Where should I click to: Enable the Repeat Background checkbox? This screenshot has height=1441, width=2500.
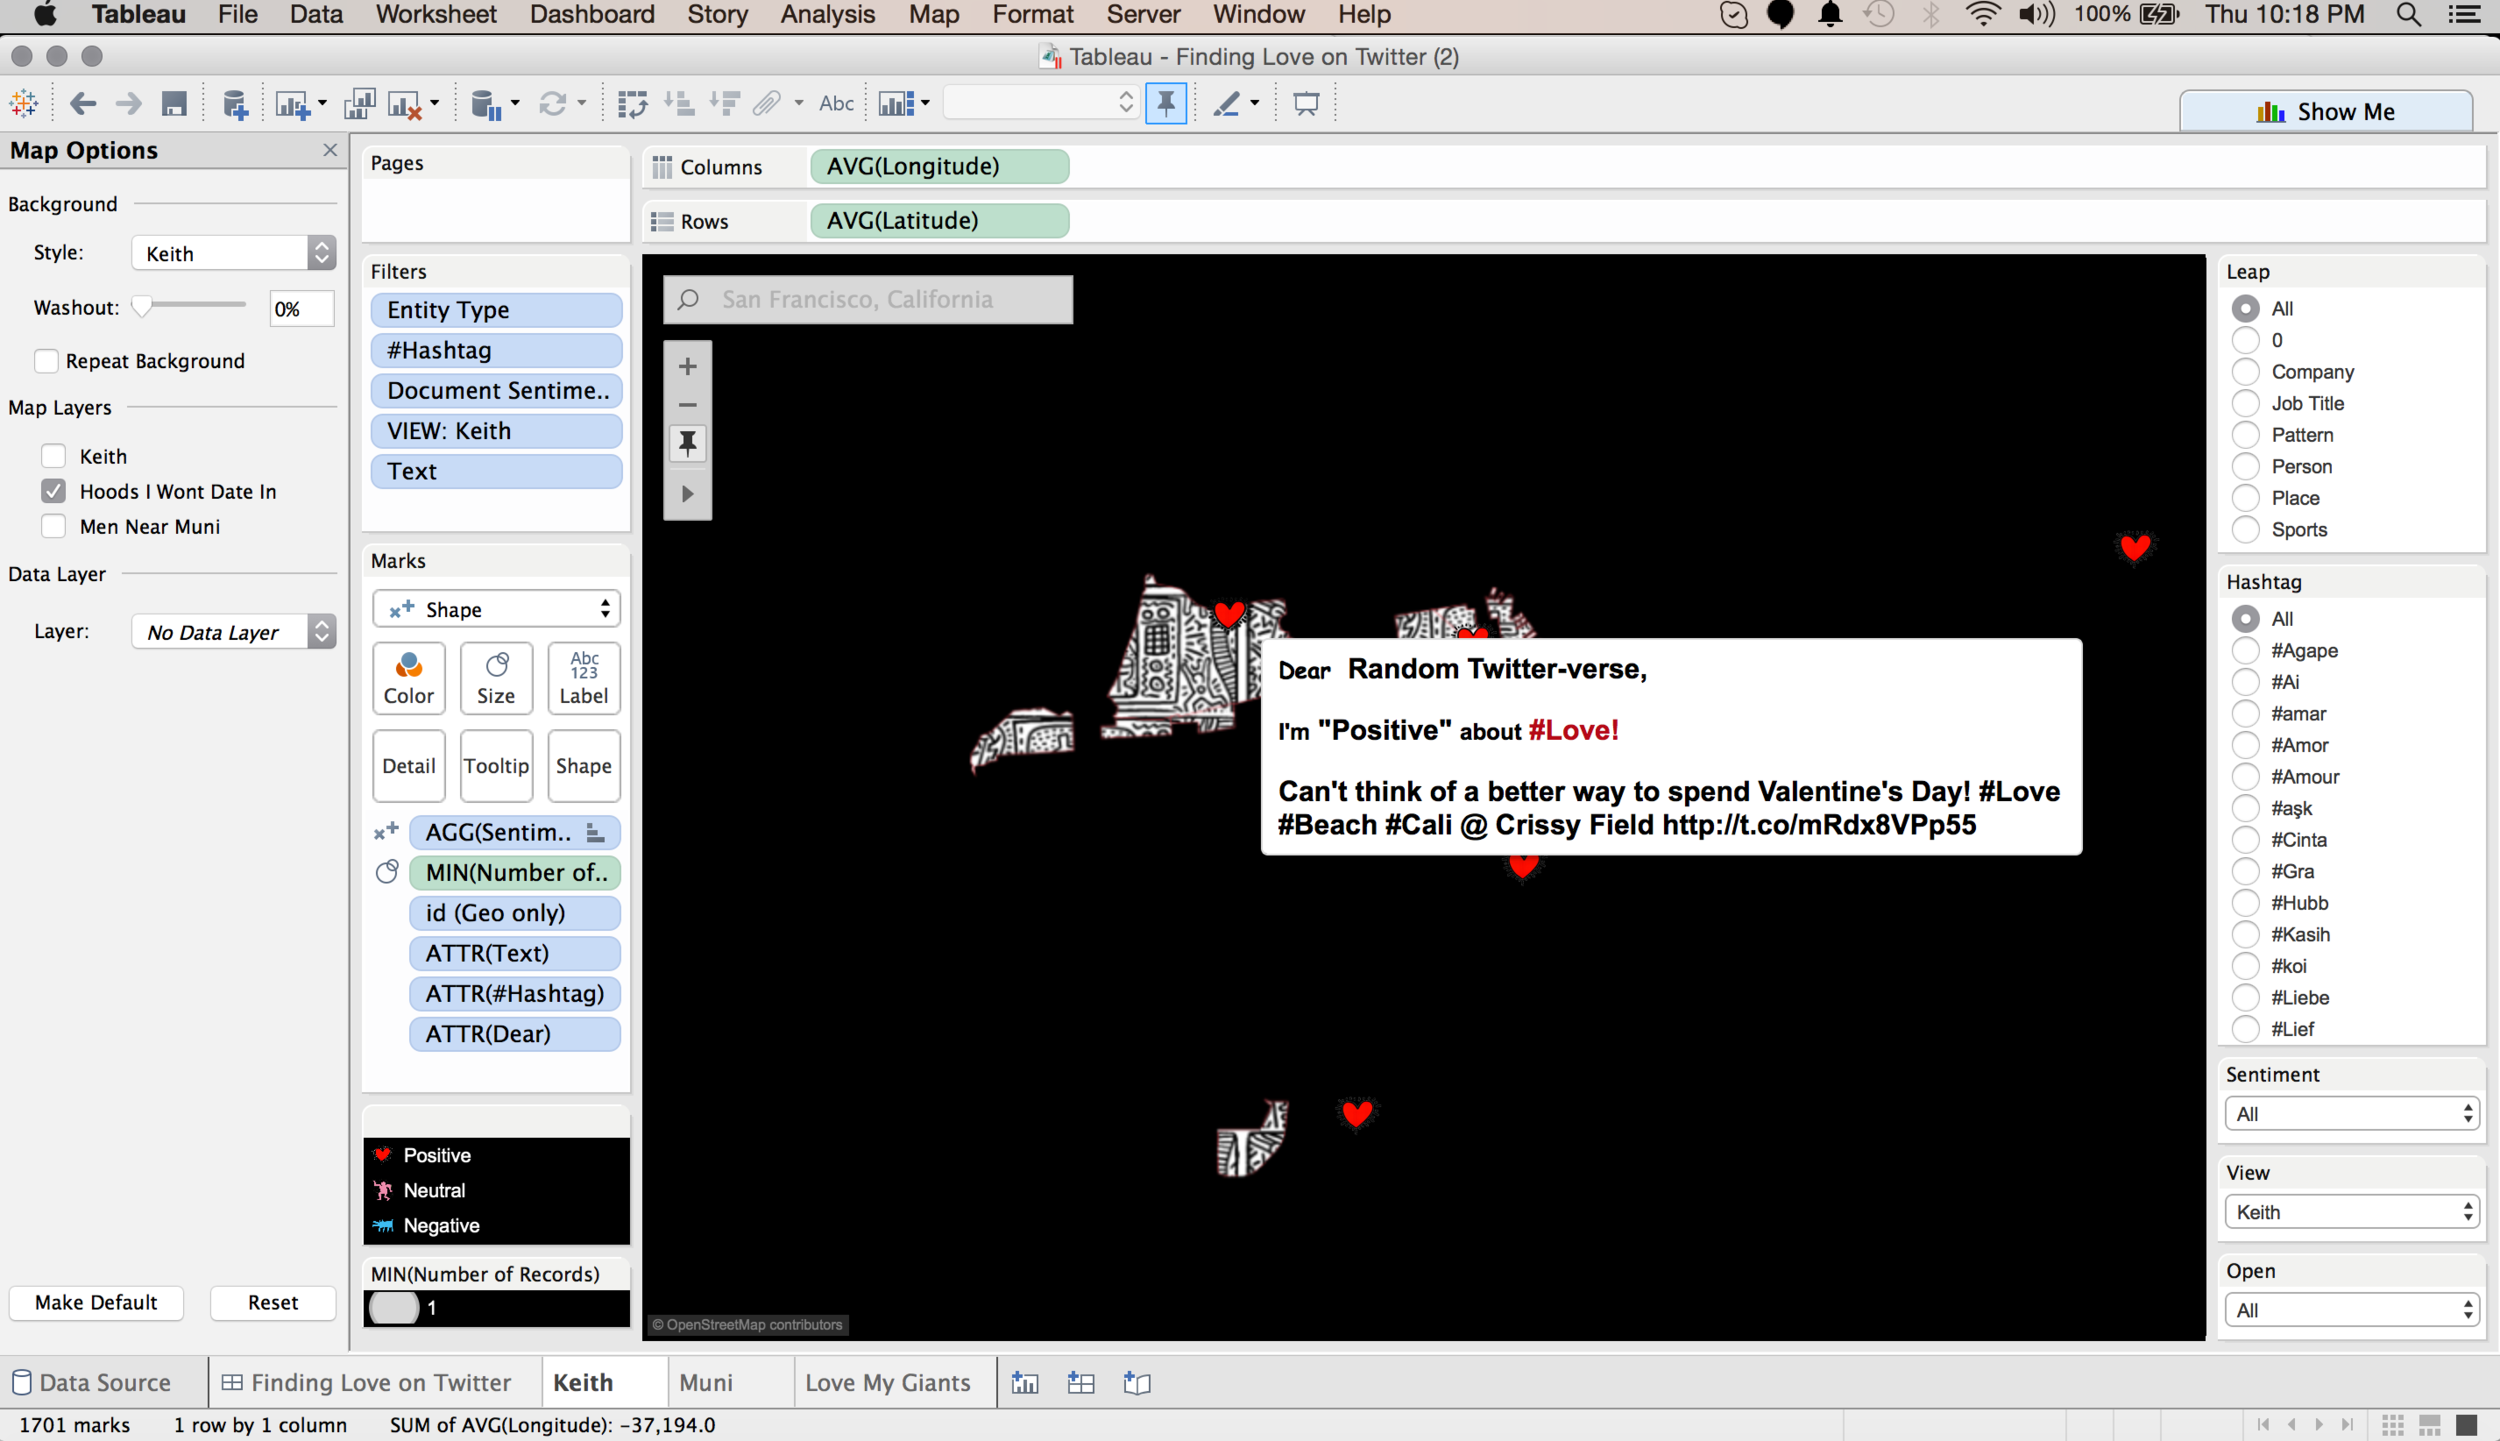click(x=46, y=361)
